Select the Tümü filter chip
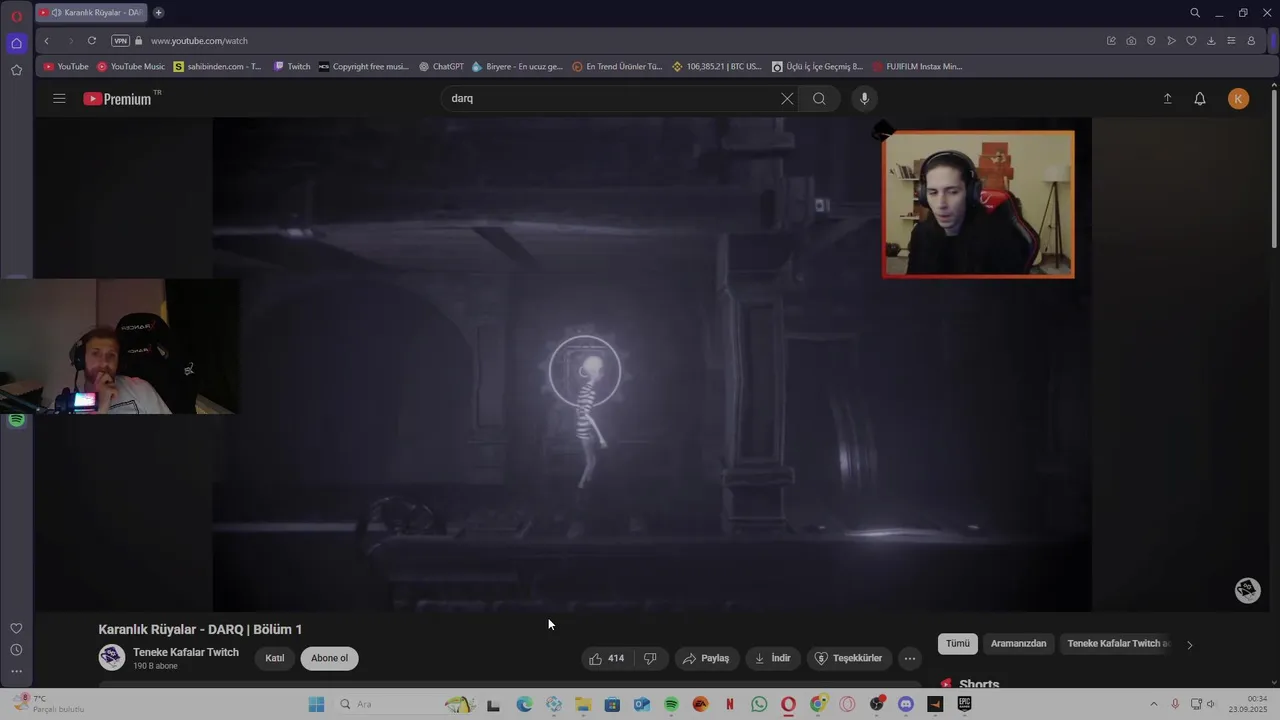The width and height of the screenshot is (1280, 720). (958, 643)
